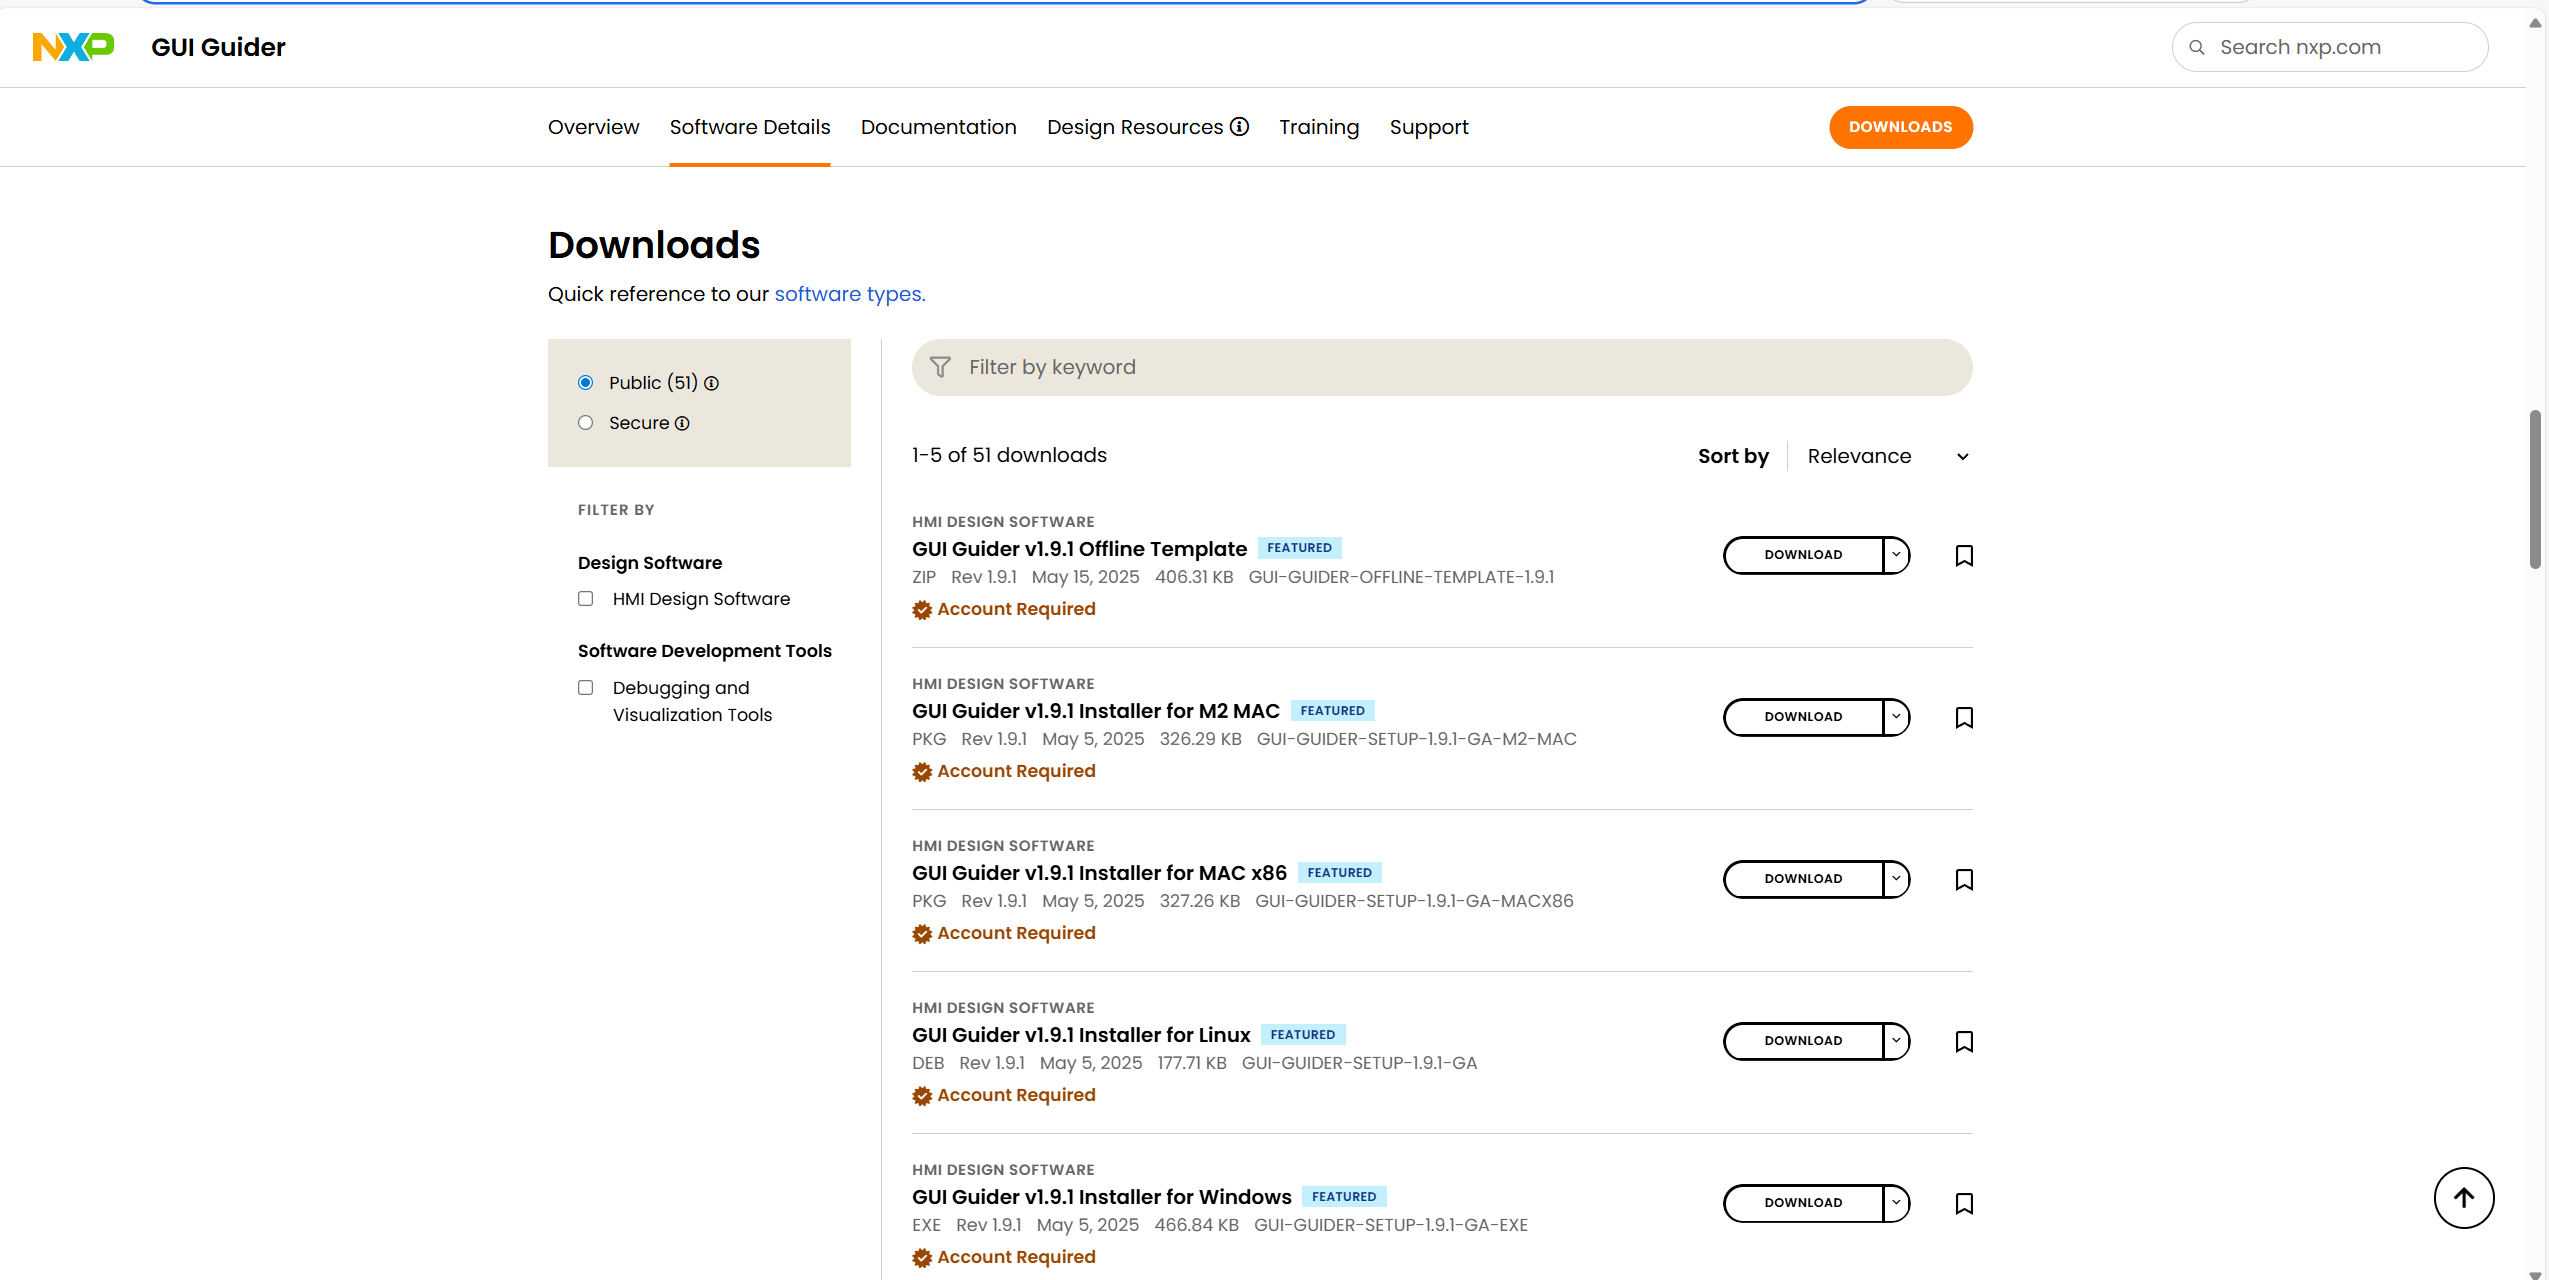Screen dimensions: 2549x1280
Task: Click the filter funnel icon
Action: point(940,367)
